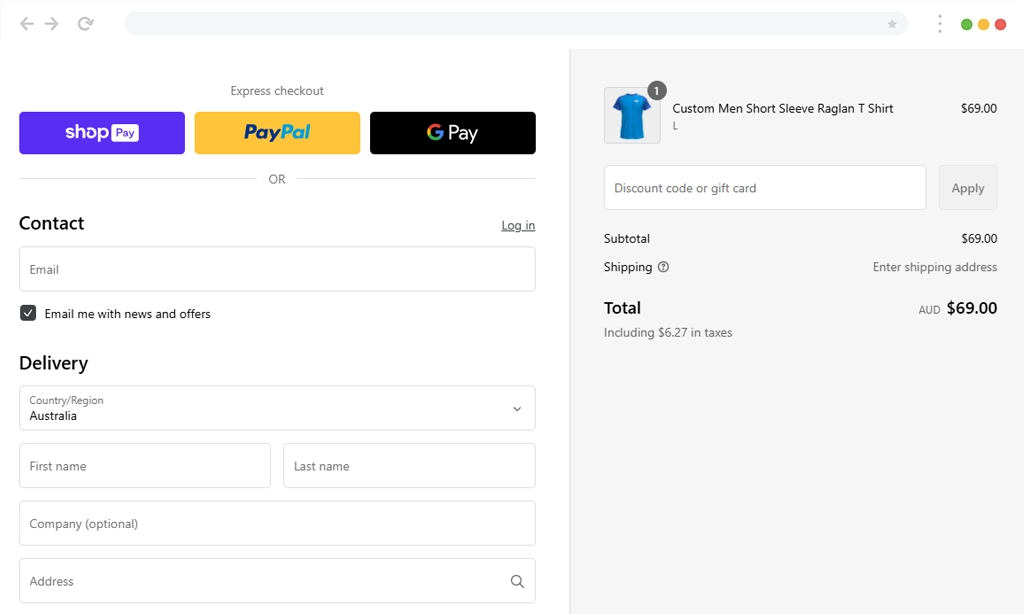This screenshot has height=614, width=1024.
Task: Click the address search magnifier icon
Action: [x=517, y=581]
